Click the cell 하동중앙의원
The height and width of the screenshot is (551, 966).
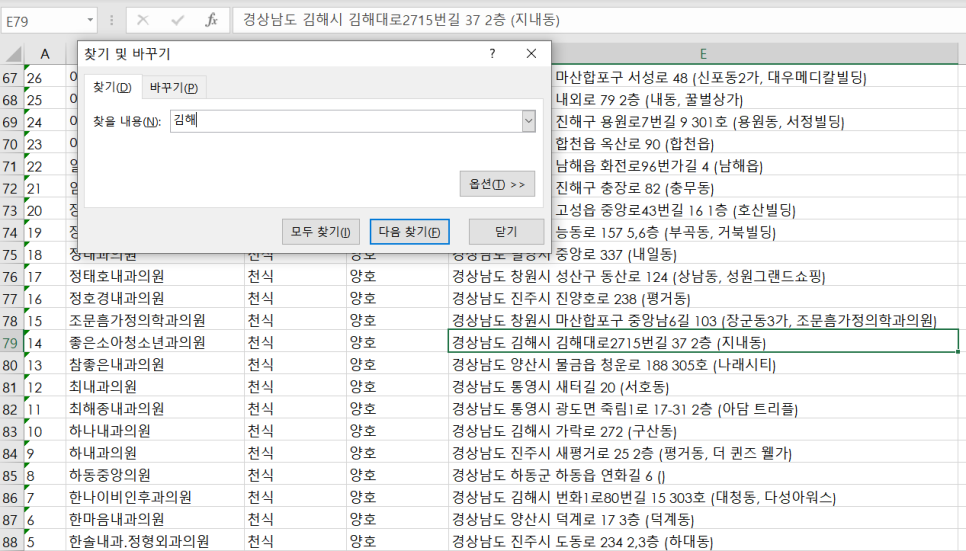click(155, 476)
